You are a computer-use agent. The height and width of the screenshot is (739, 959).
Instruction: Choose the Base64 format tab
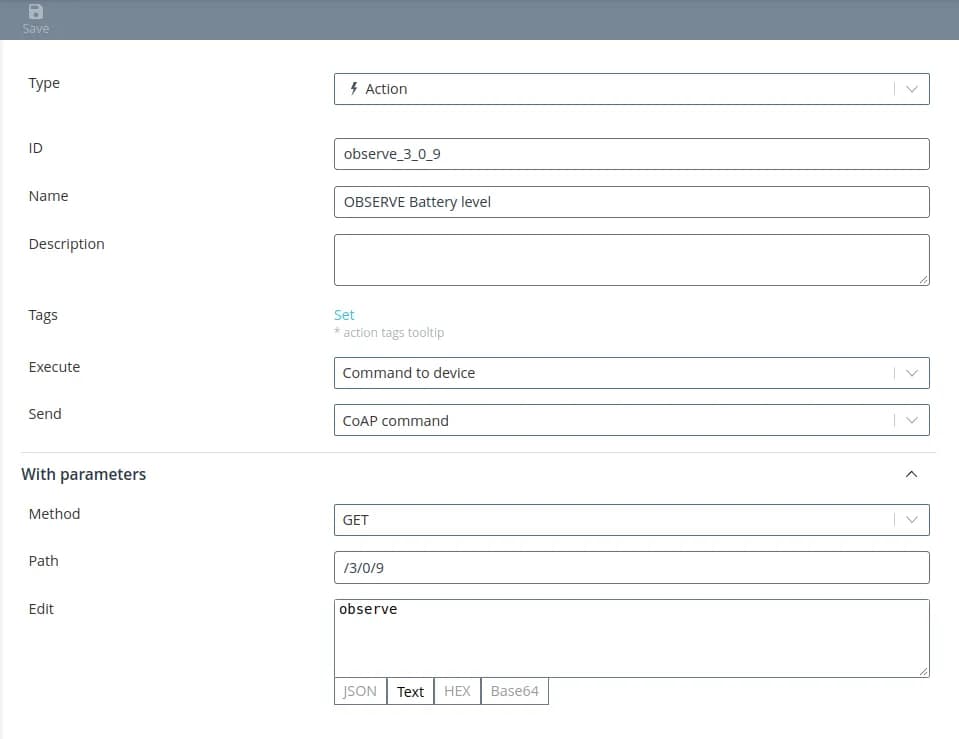click(x=514, y=691)
